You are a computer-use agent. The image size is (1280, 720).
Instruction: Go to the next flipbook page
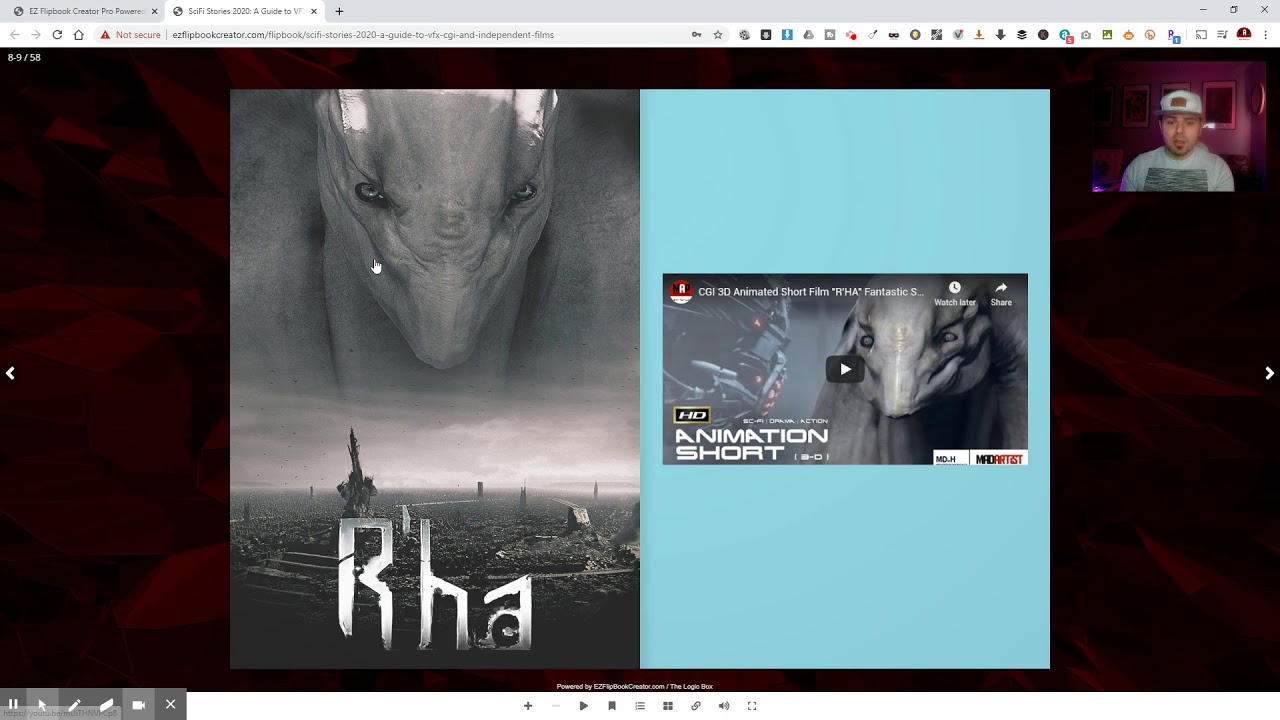click(1269, 373)
